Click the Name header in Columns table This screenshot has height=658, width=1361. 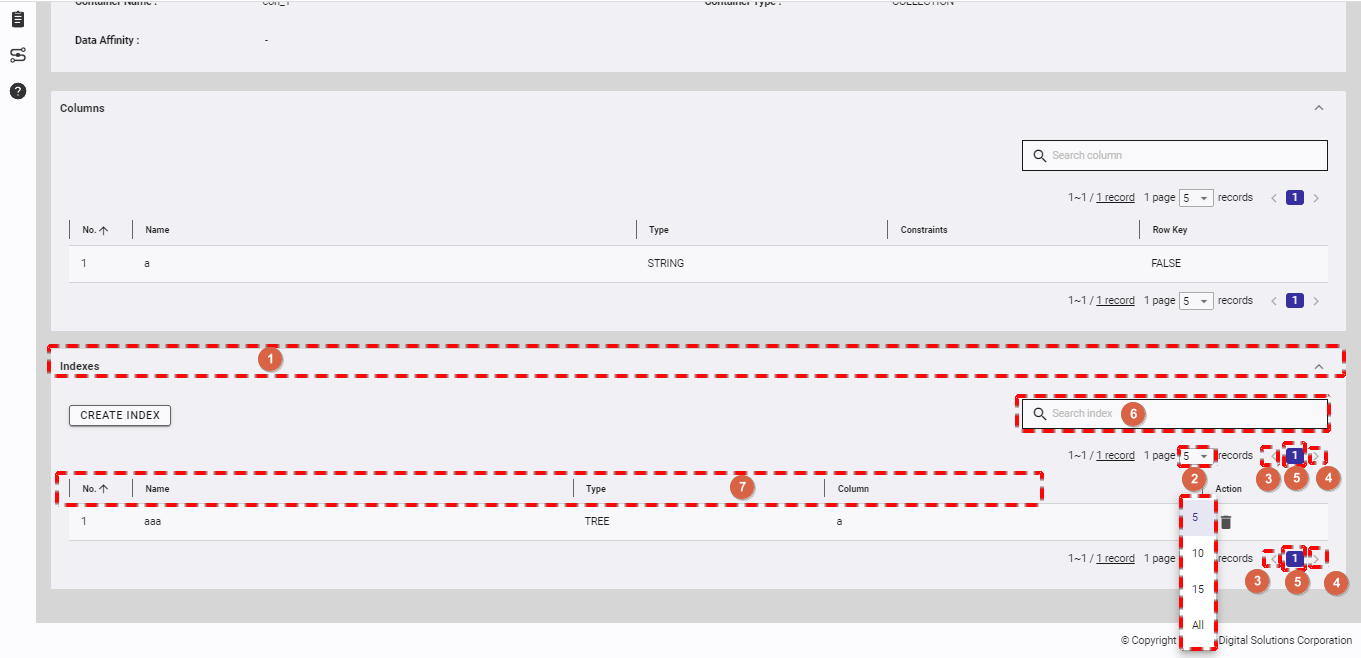pyautogui.click(x=157, y=230)
